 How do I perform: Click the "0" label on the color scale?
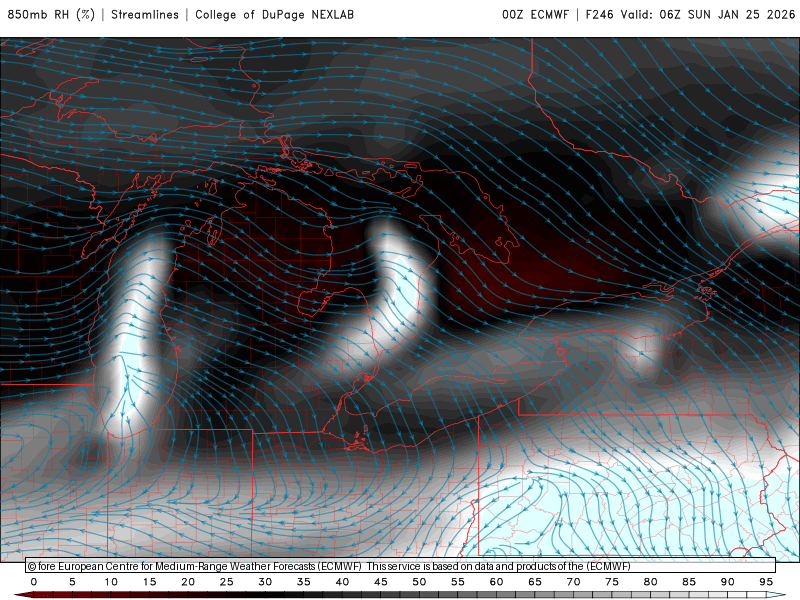(x=34, y=582)
